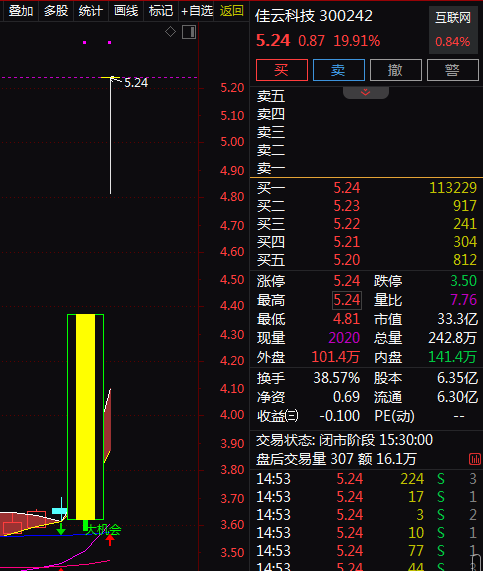Click 总量 value 242.8万

[452, 338]
